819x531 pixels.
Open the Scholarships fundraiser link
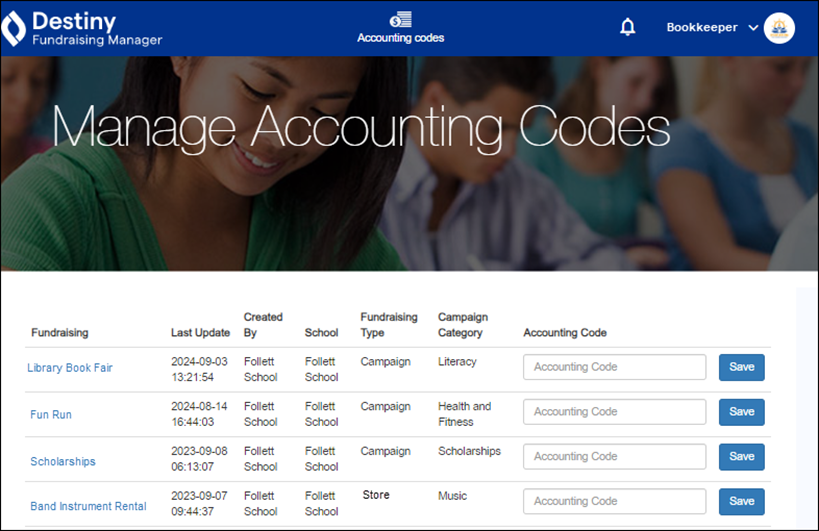tap(63, 462)
